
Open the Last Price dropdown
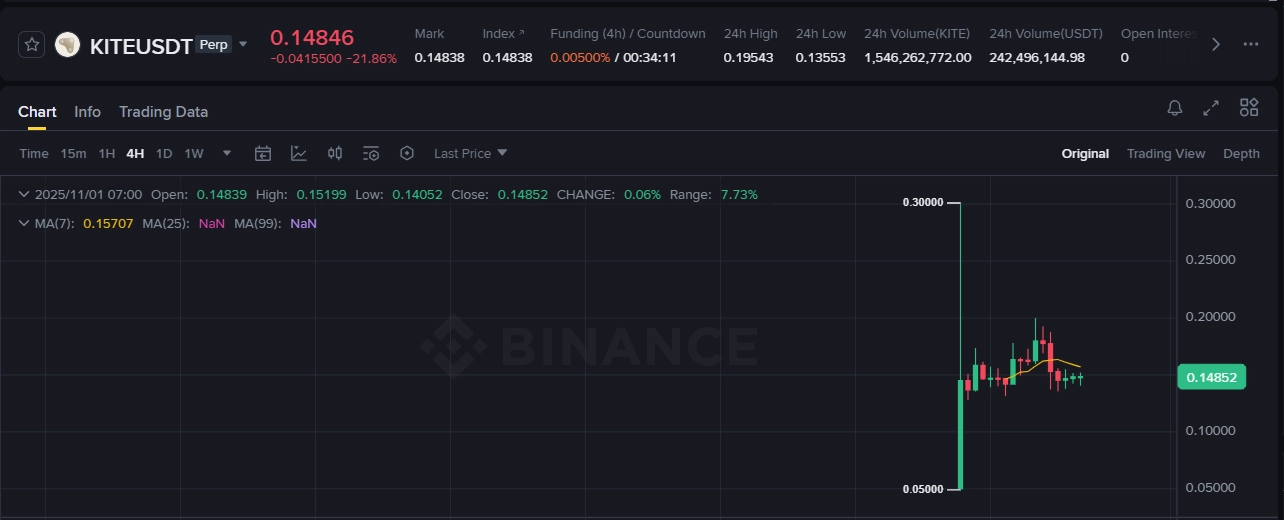pos(470,153)
